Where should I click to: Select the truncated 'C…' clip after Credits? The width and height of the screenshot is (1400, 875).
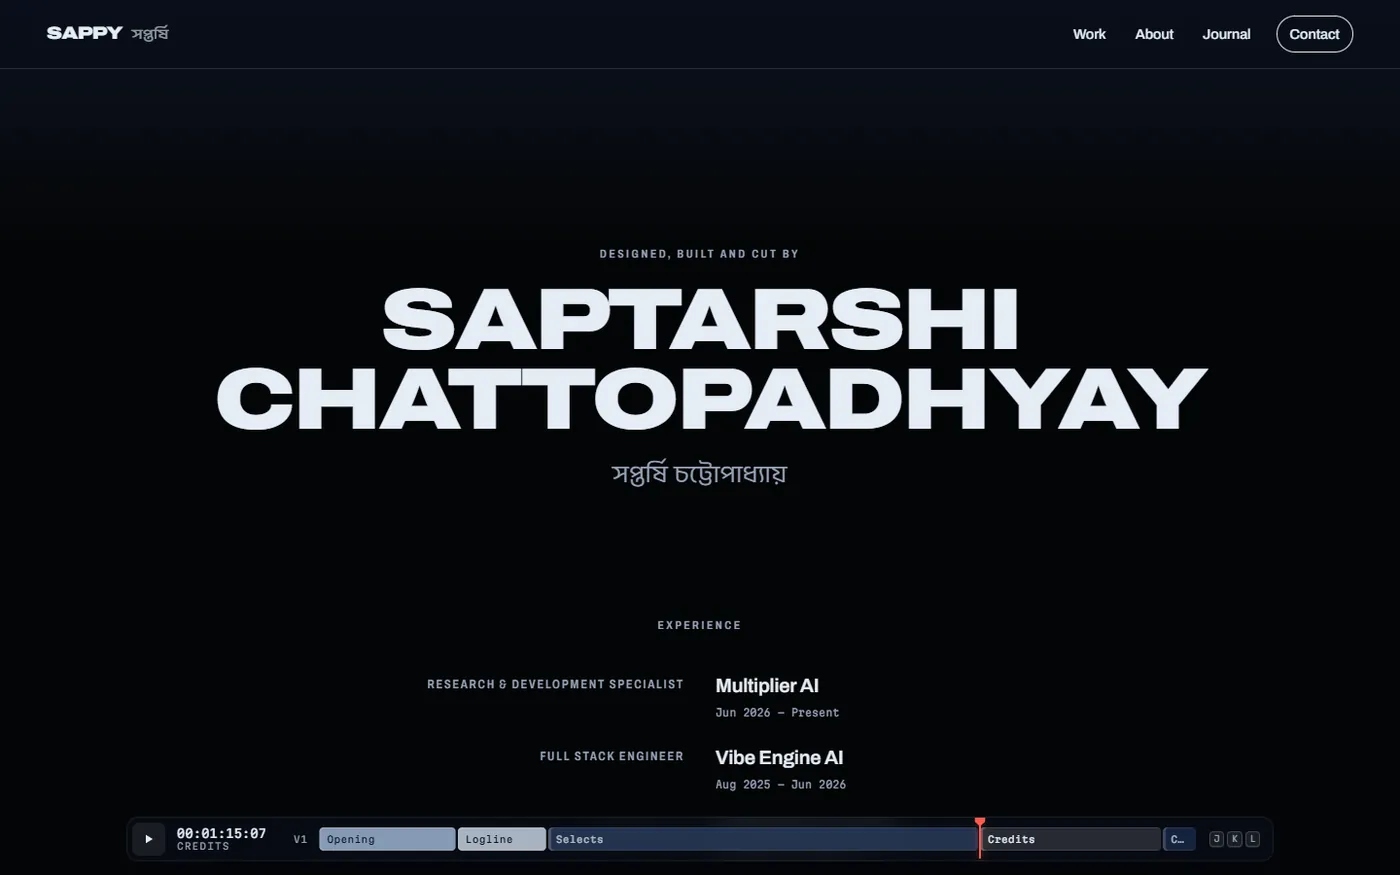click(1179, 839)
